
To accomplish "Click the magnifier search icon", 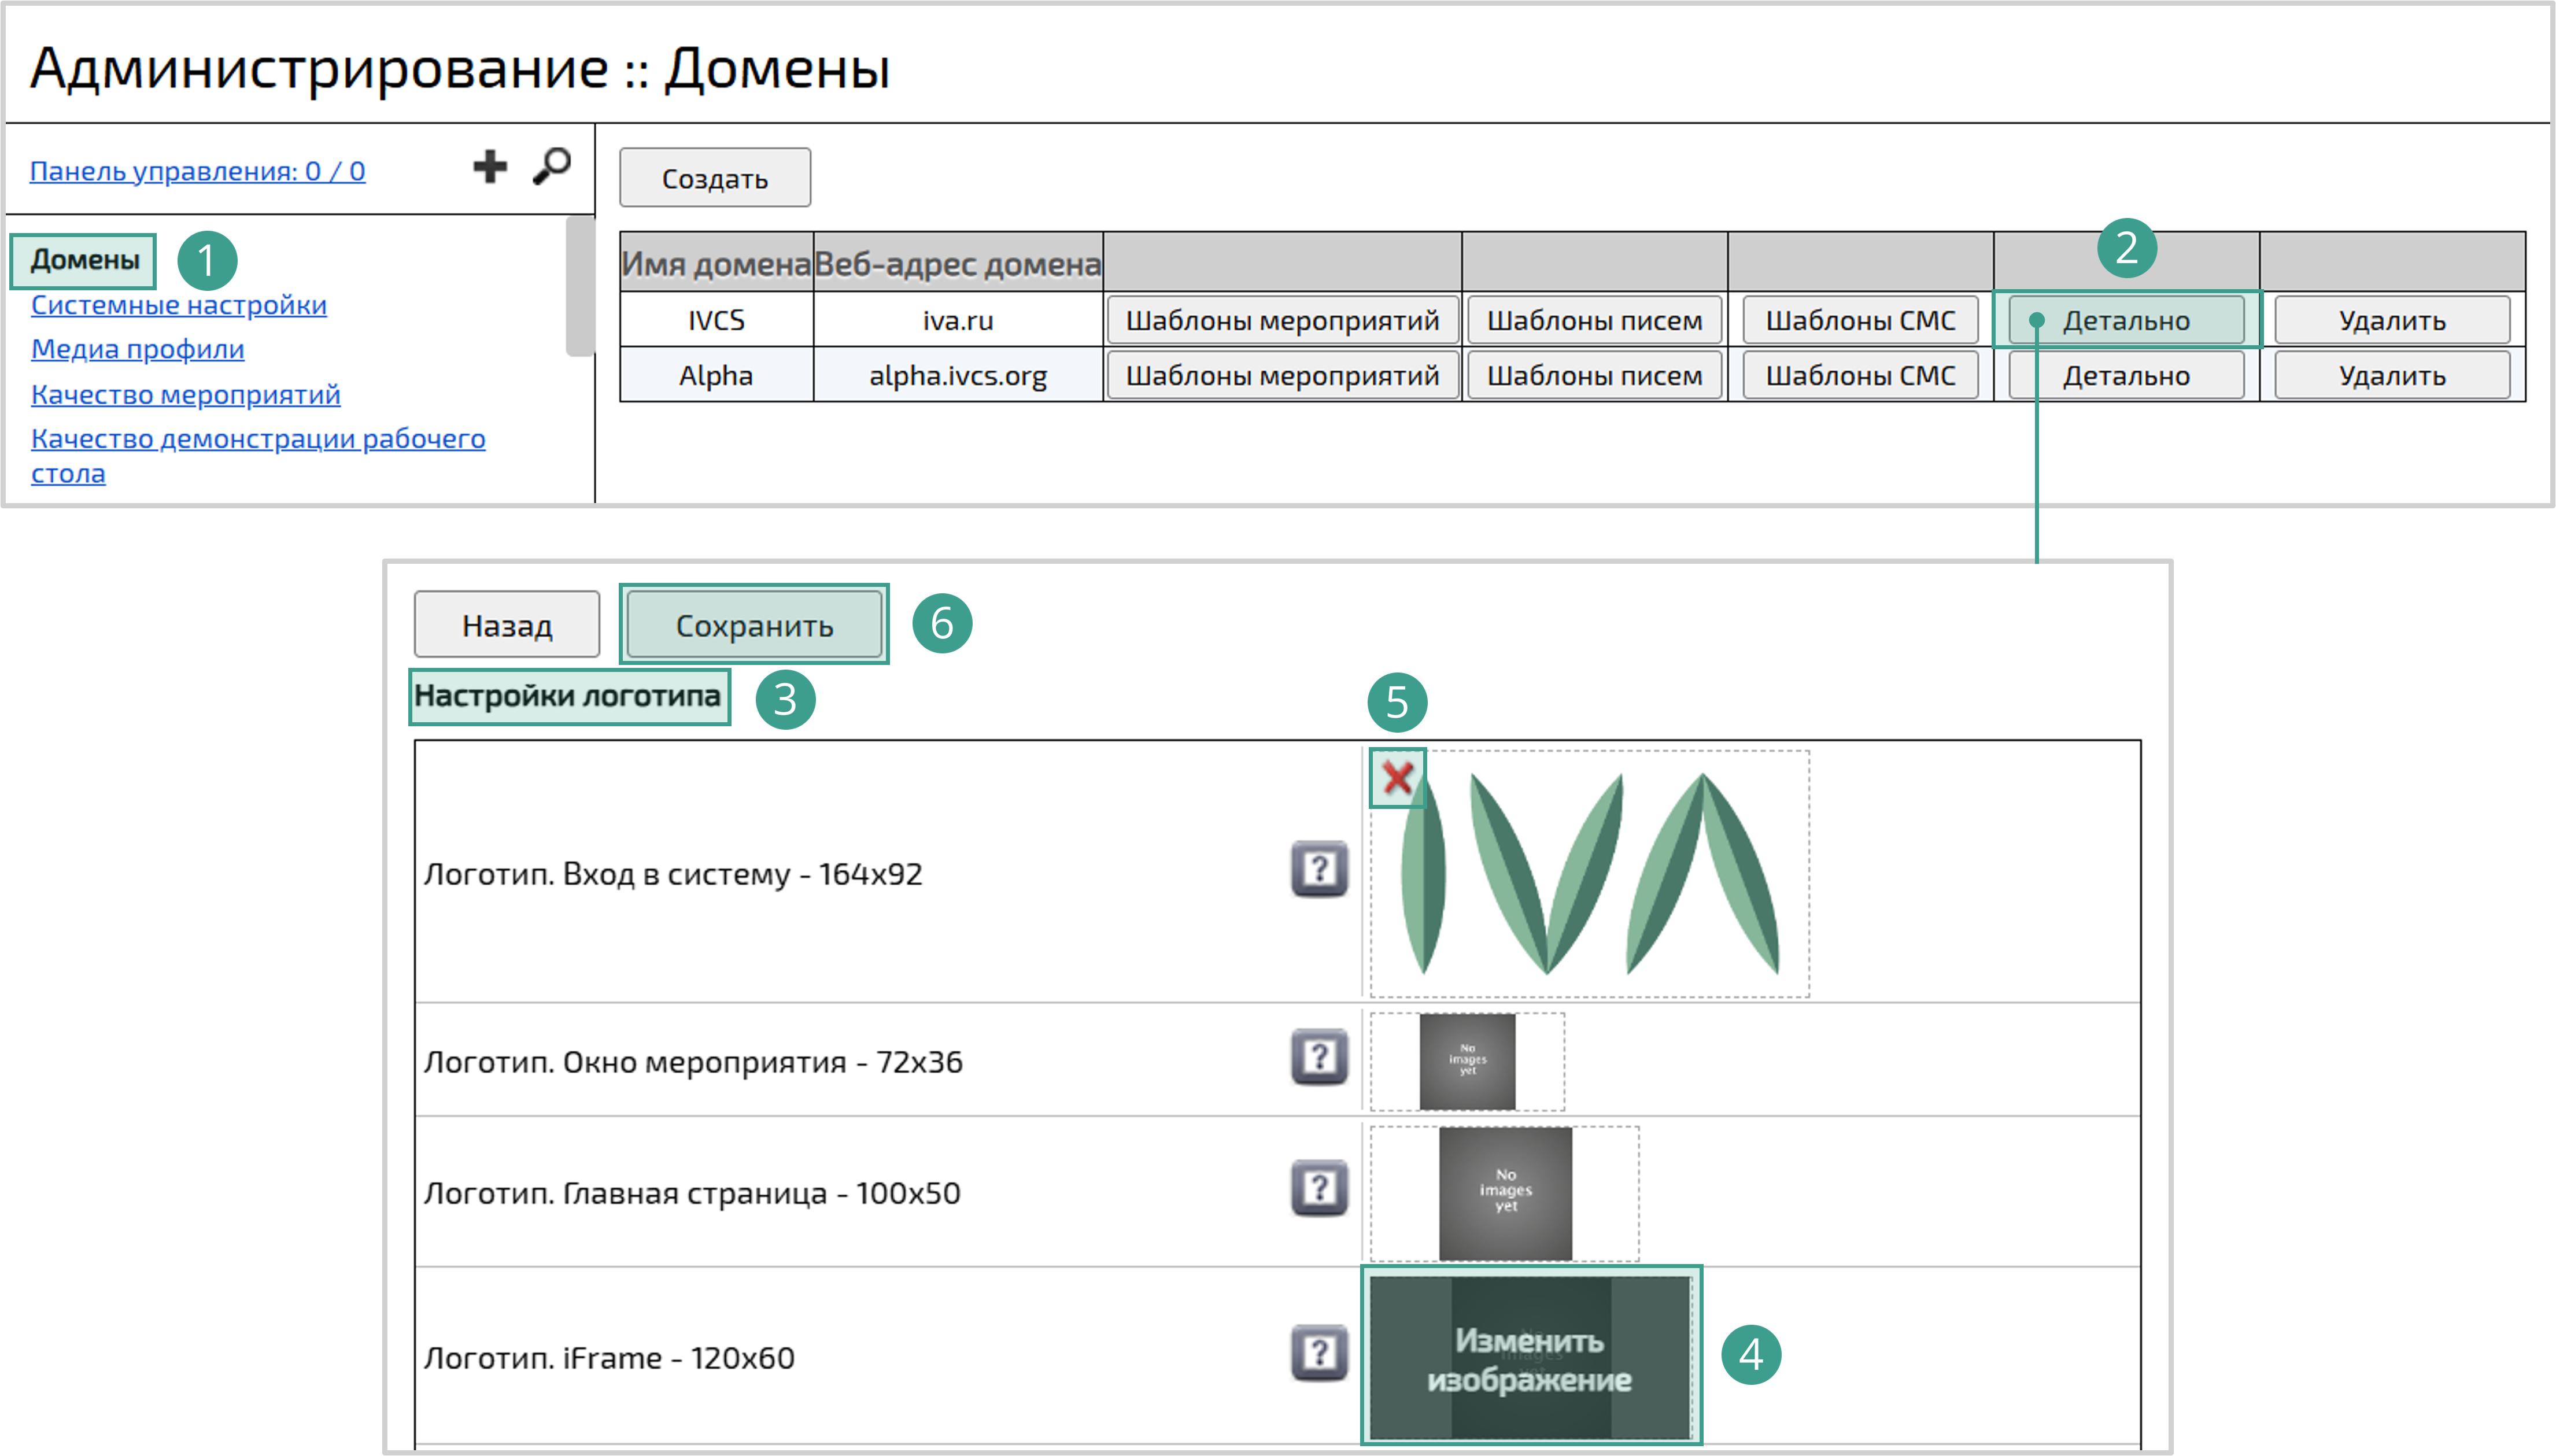I will 551,166.
